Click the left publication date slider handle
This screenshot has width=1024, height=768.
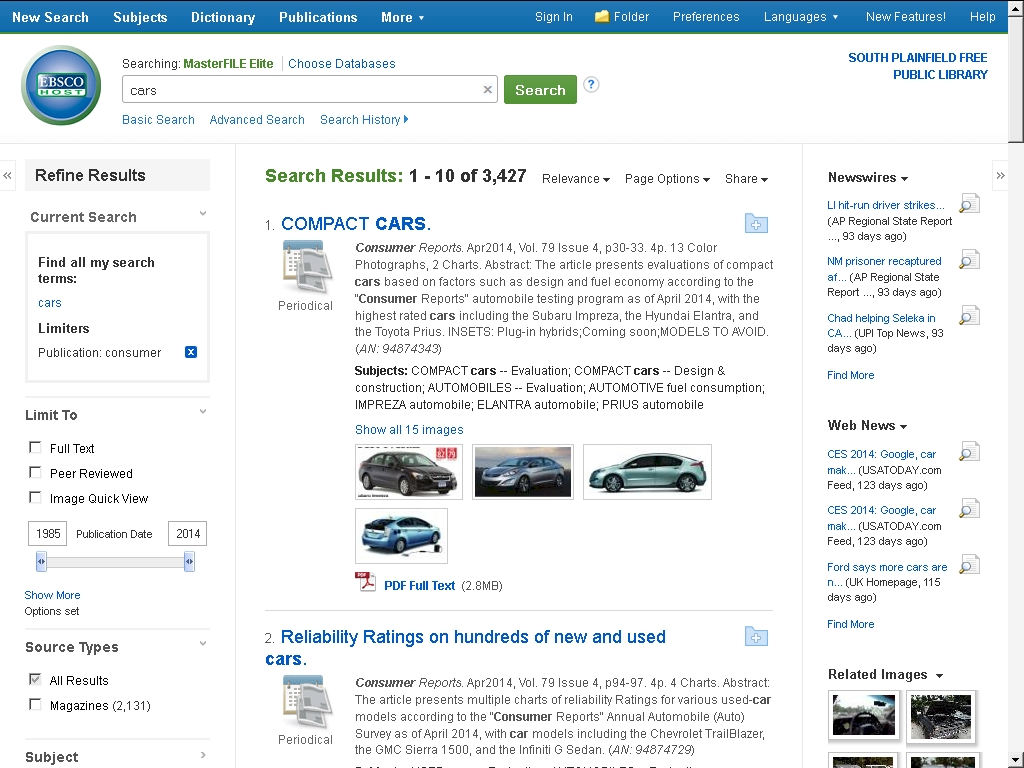(41, 562)
